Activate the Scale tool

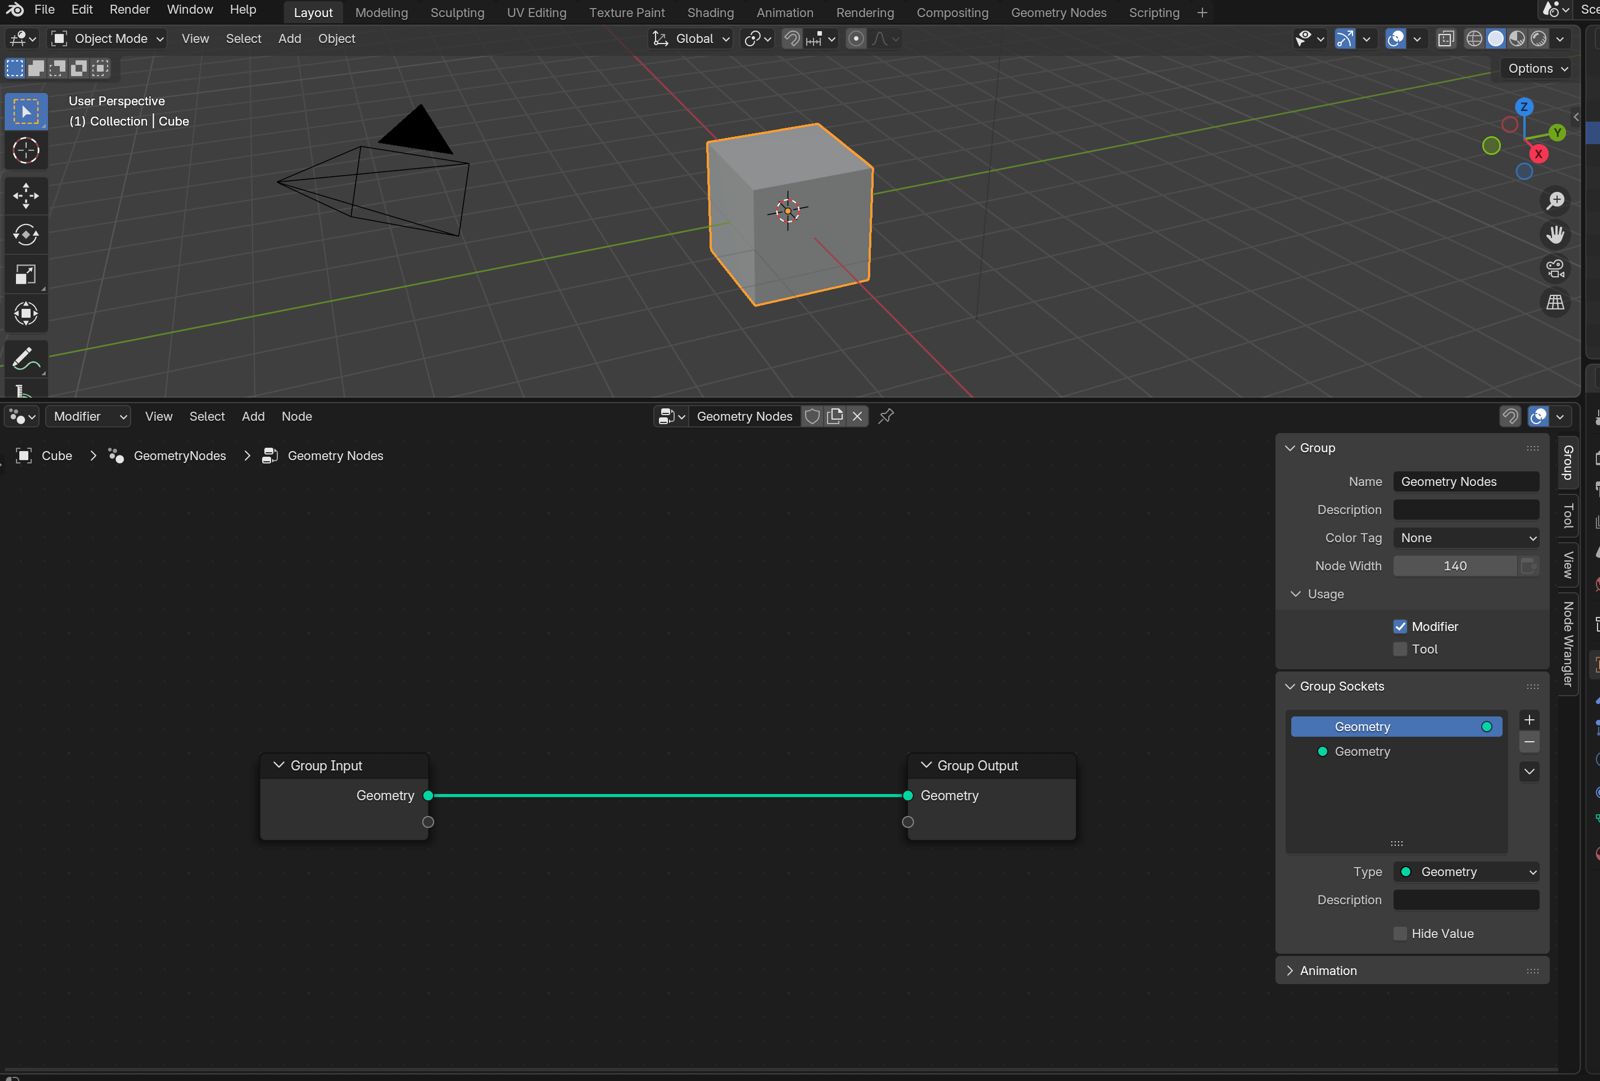[x=26, y=275]
